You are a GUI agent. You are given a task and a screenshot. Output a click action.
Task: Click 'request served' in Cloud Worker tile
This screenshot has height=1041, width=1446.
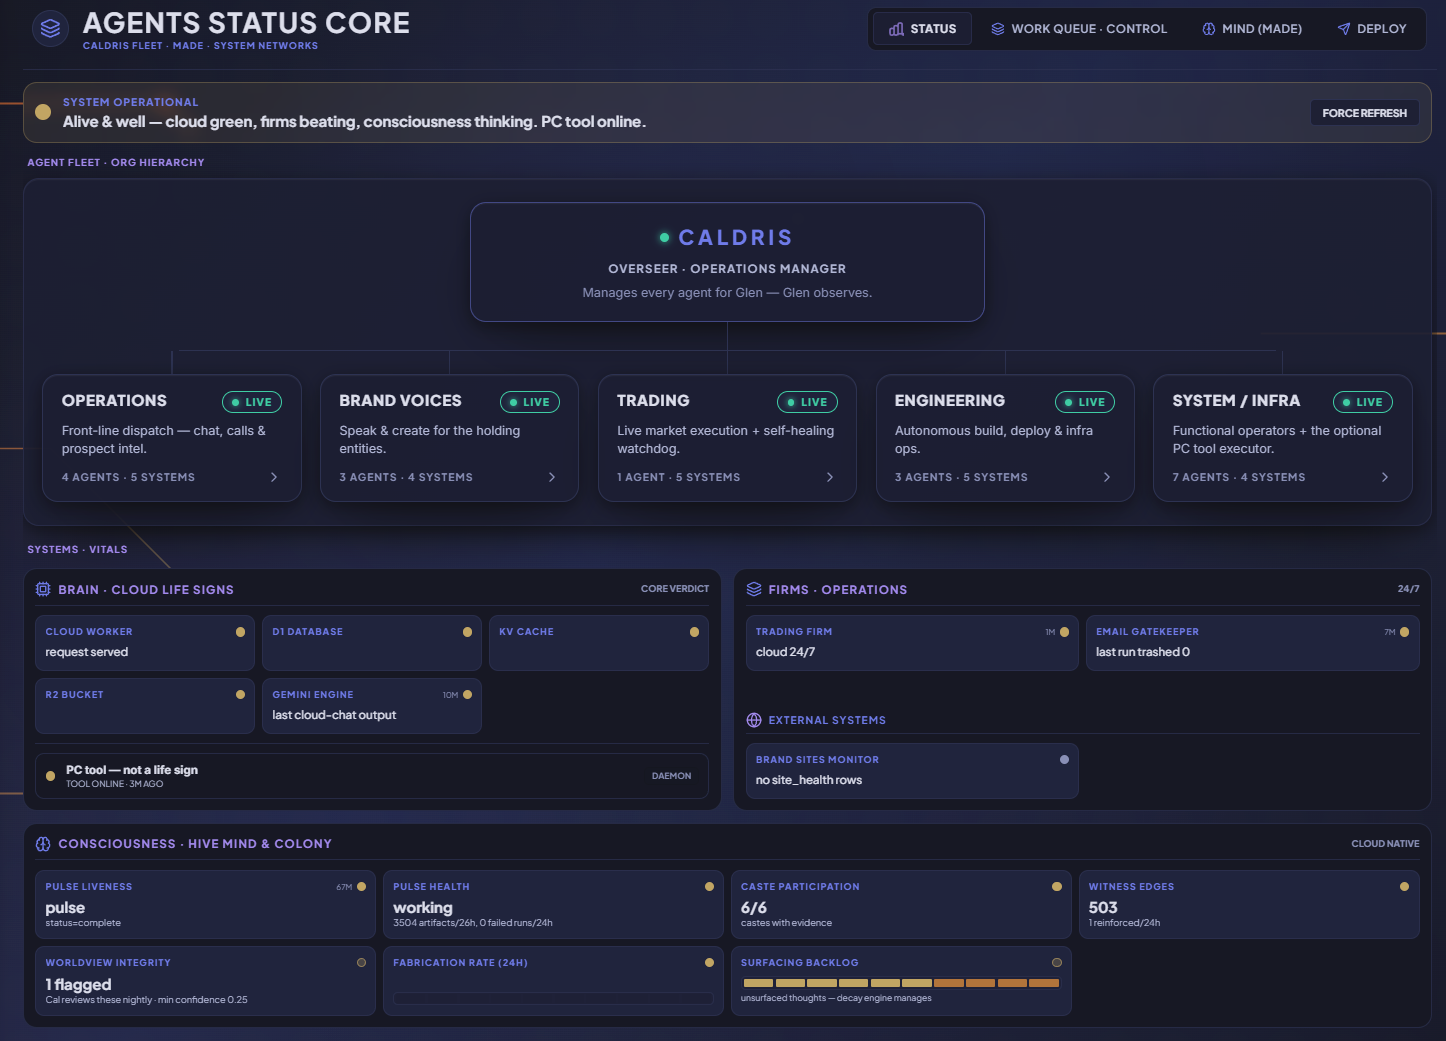point(87,652)
